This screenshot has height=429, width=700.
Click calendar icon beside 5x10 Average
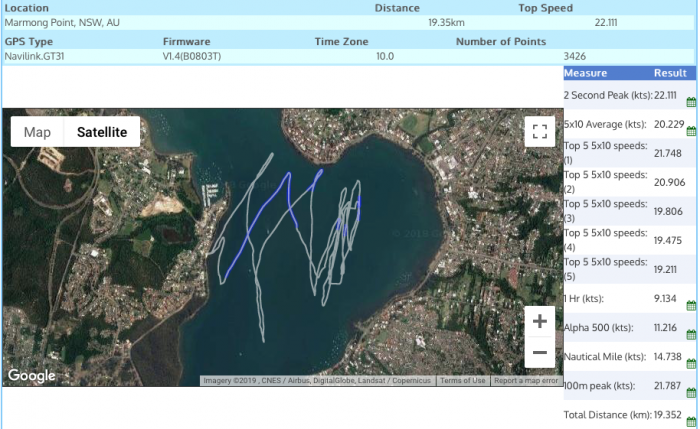[x=691, y=131]
